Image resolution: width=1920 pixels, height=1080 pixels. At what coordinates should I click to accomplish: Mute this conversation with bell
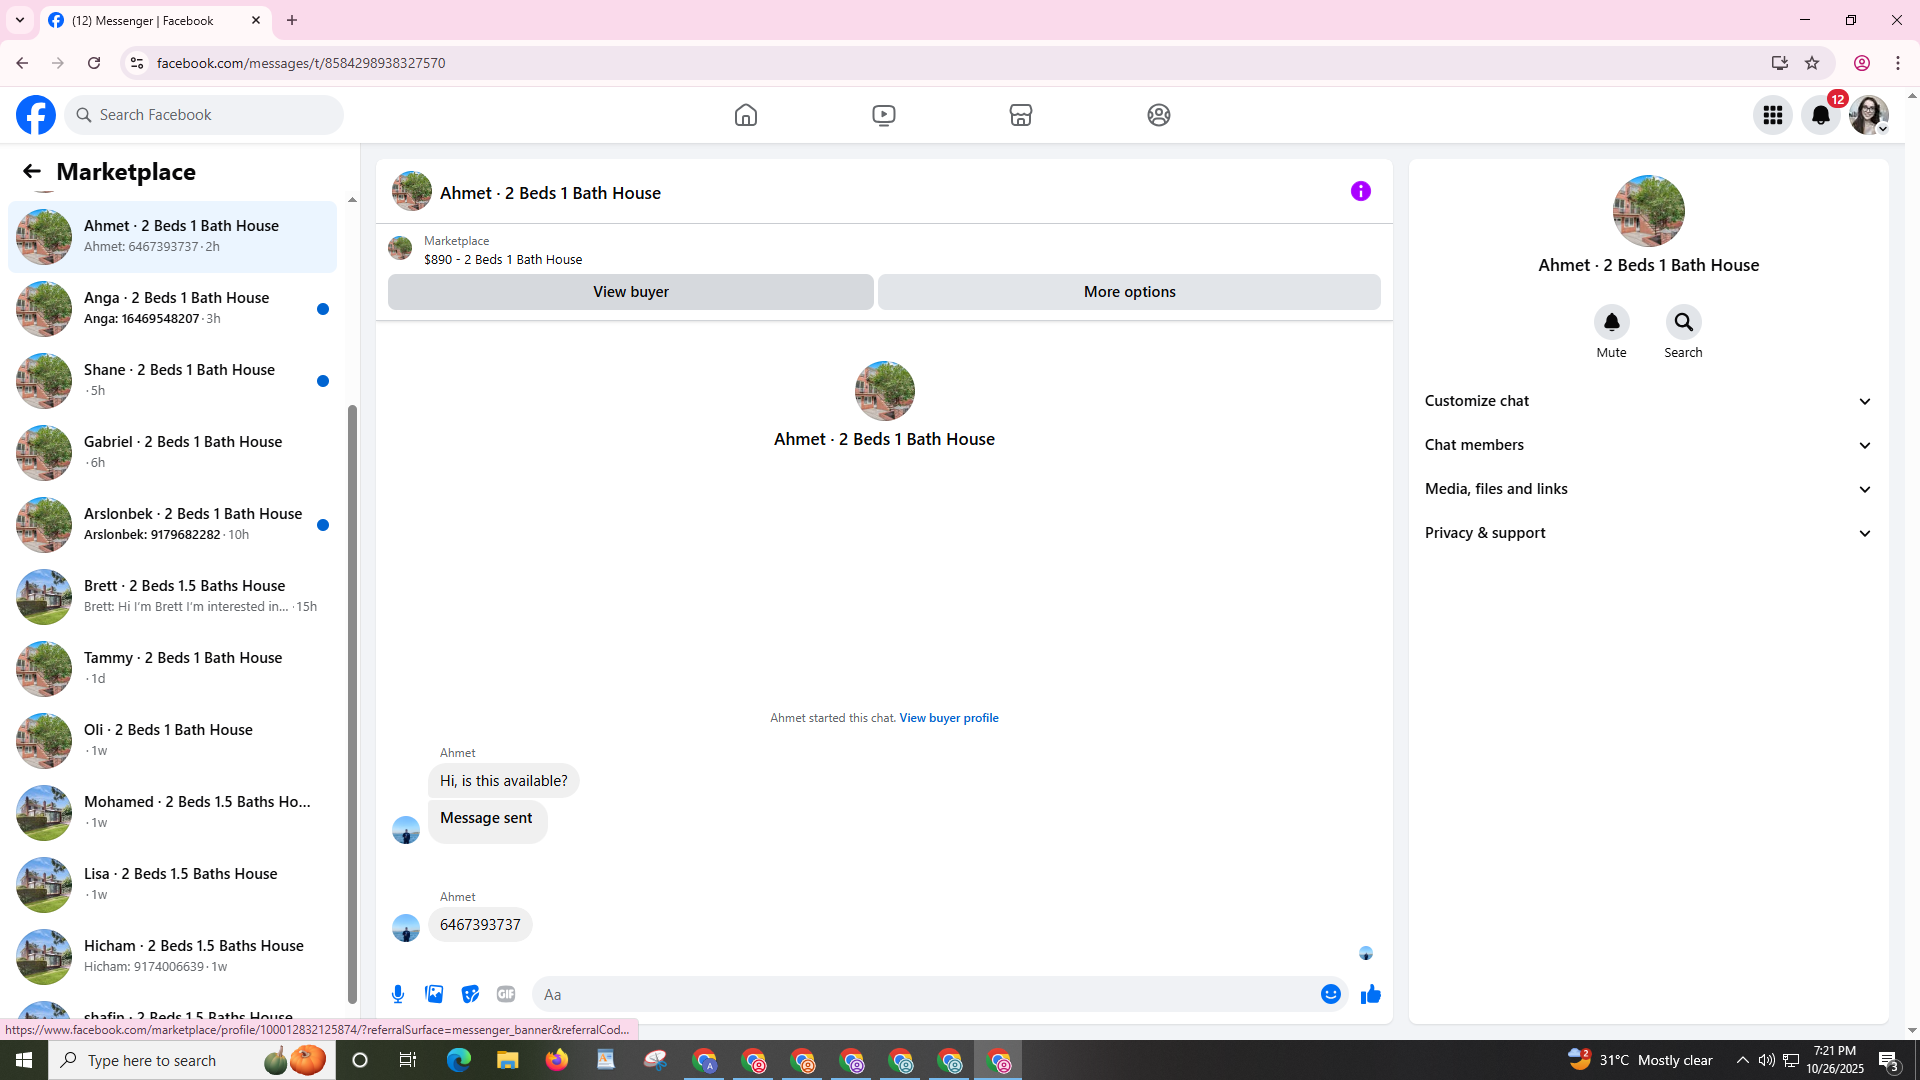(x=1611, y=322)
